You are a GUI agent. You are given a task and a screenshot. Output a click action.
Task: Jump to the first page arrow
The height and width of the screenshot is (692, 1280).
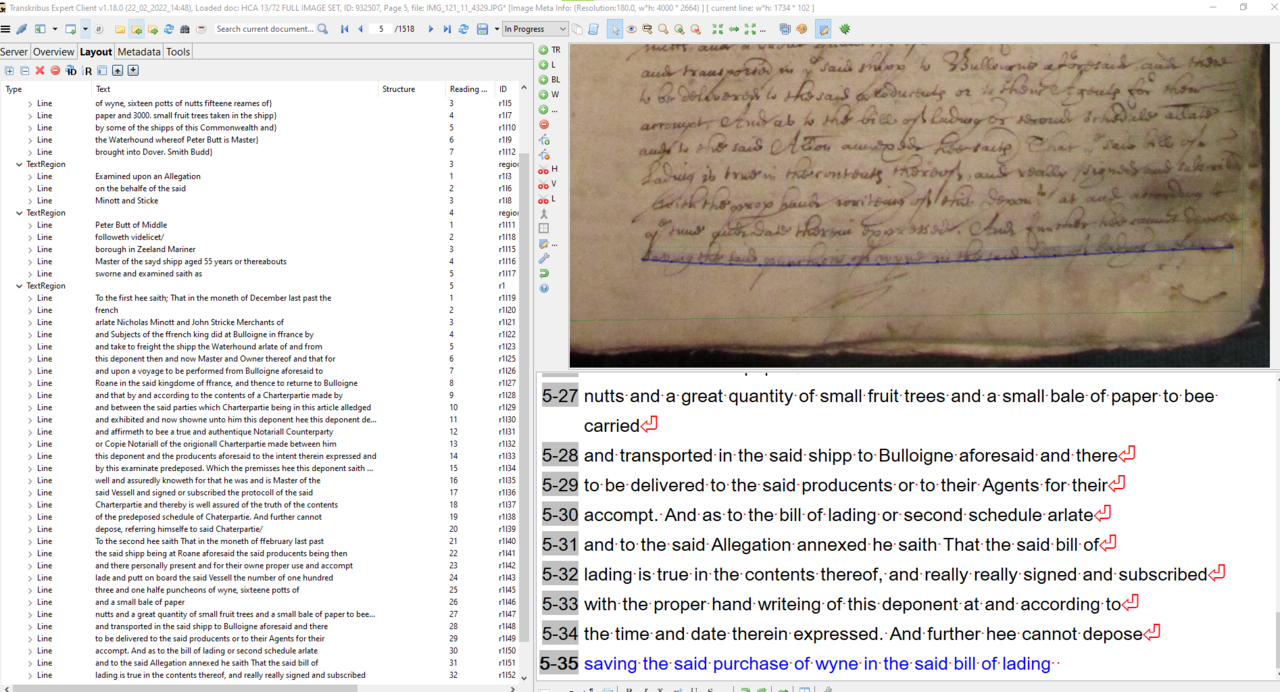[345, 29]
